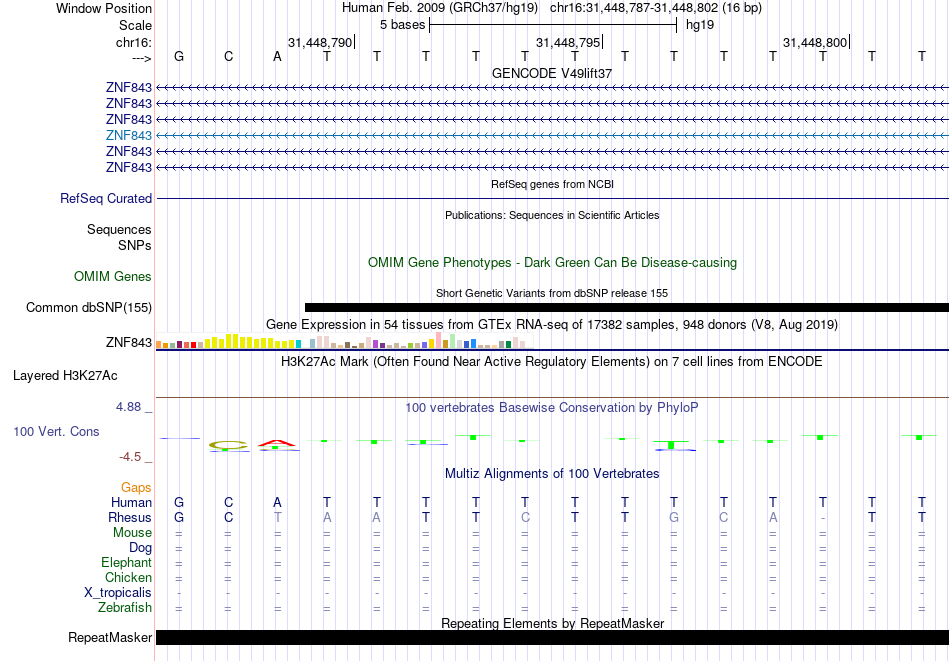Image resolution: width=950 pixels, height=661 pixels.
Task: Click the black RepeatMasker element bar
Action: pyautogui.click(x=553, y=637)
